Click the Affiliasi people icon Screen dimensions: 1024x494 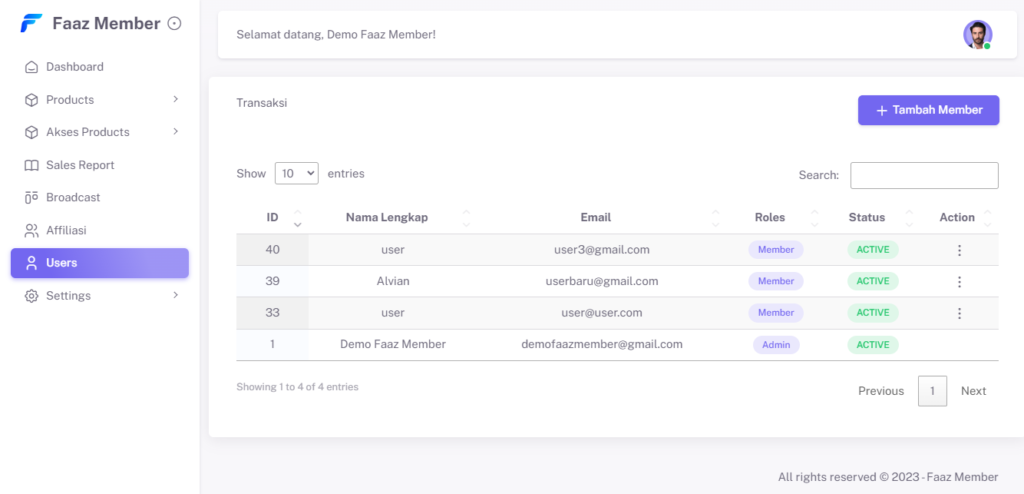(x=31, y=230)
